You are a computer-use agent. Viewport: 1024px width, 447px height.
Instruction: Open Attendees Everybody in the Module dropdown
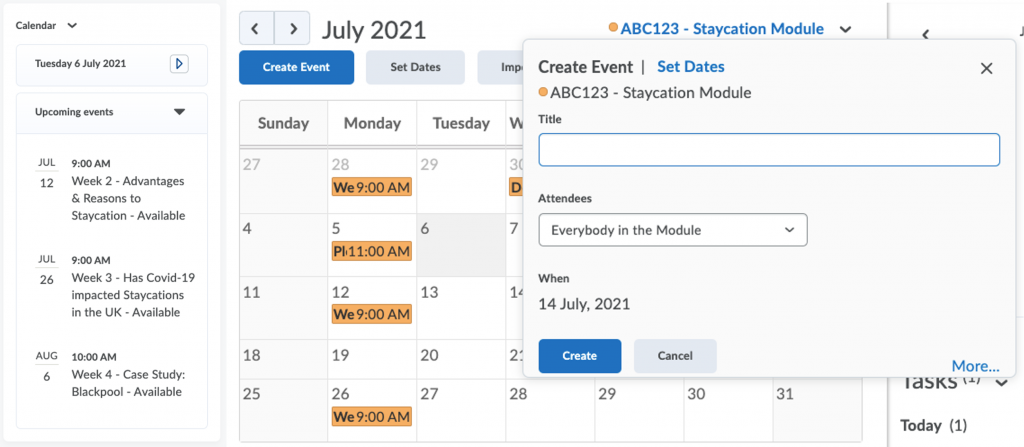pos(673,230)
